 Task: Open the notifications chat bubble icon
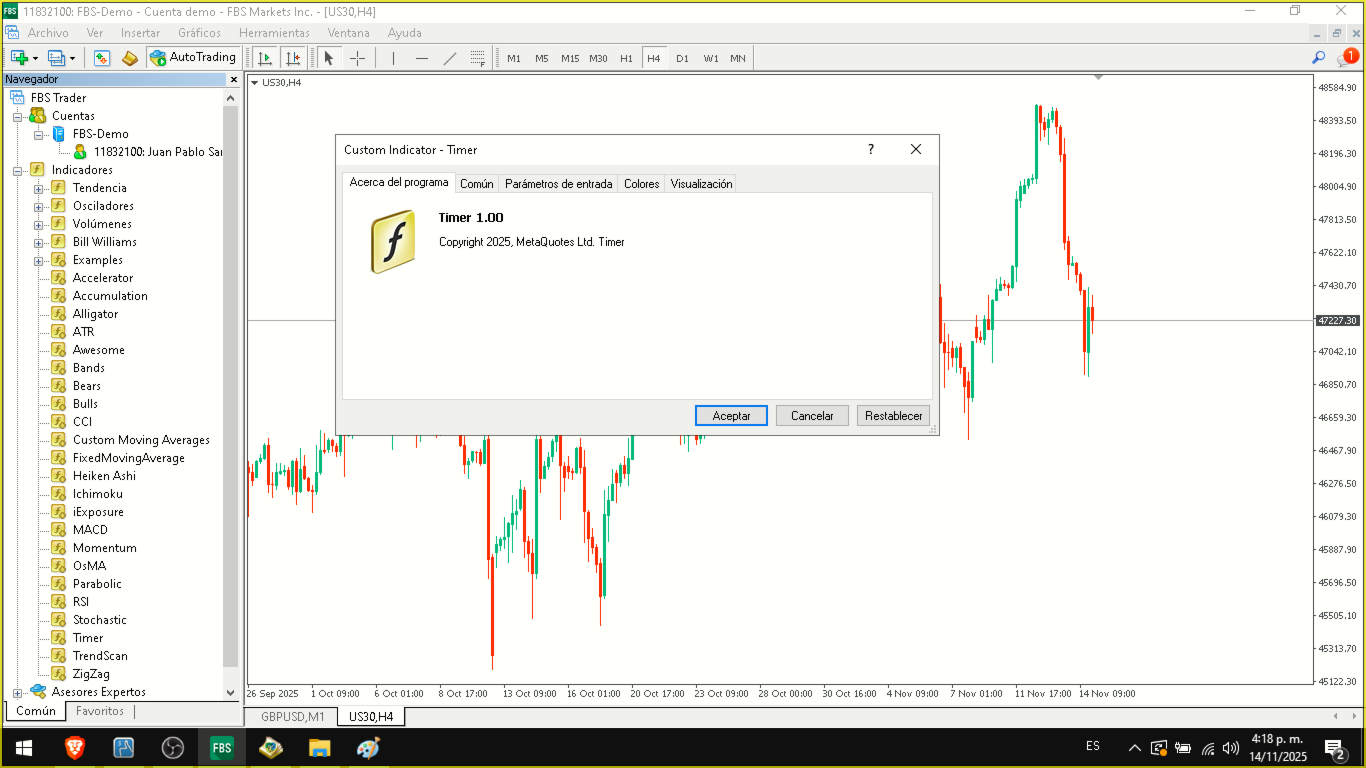1347,58
